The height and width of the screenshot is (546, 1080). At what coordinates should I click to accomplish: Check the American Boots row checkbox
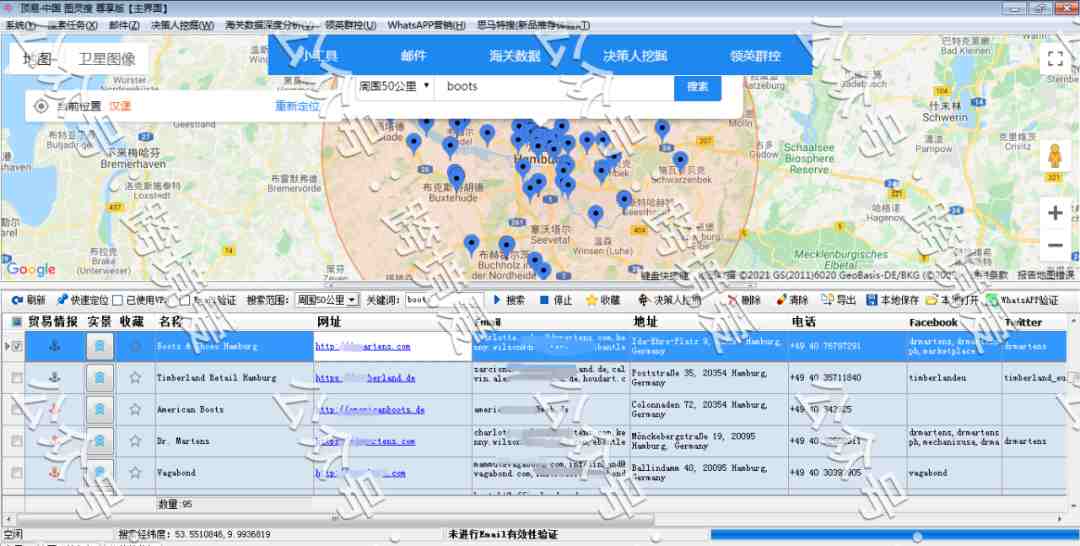click(x=17, y=410)
